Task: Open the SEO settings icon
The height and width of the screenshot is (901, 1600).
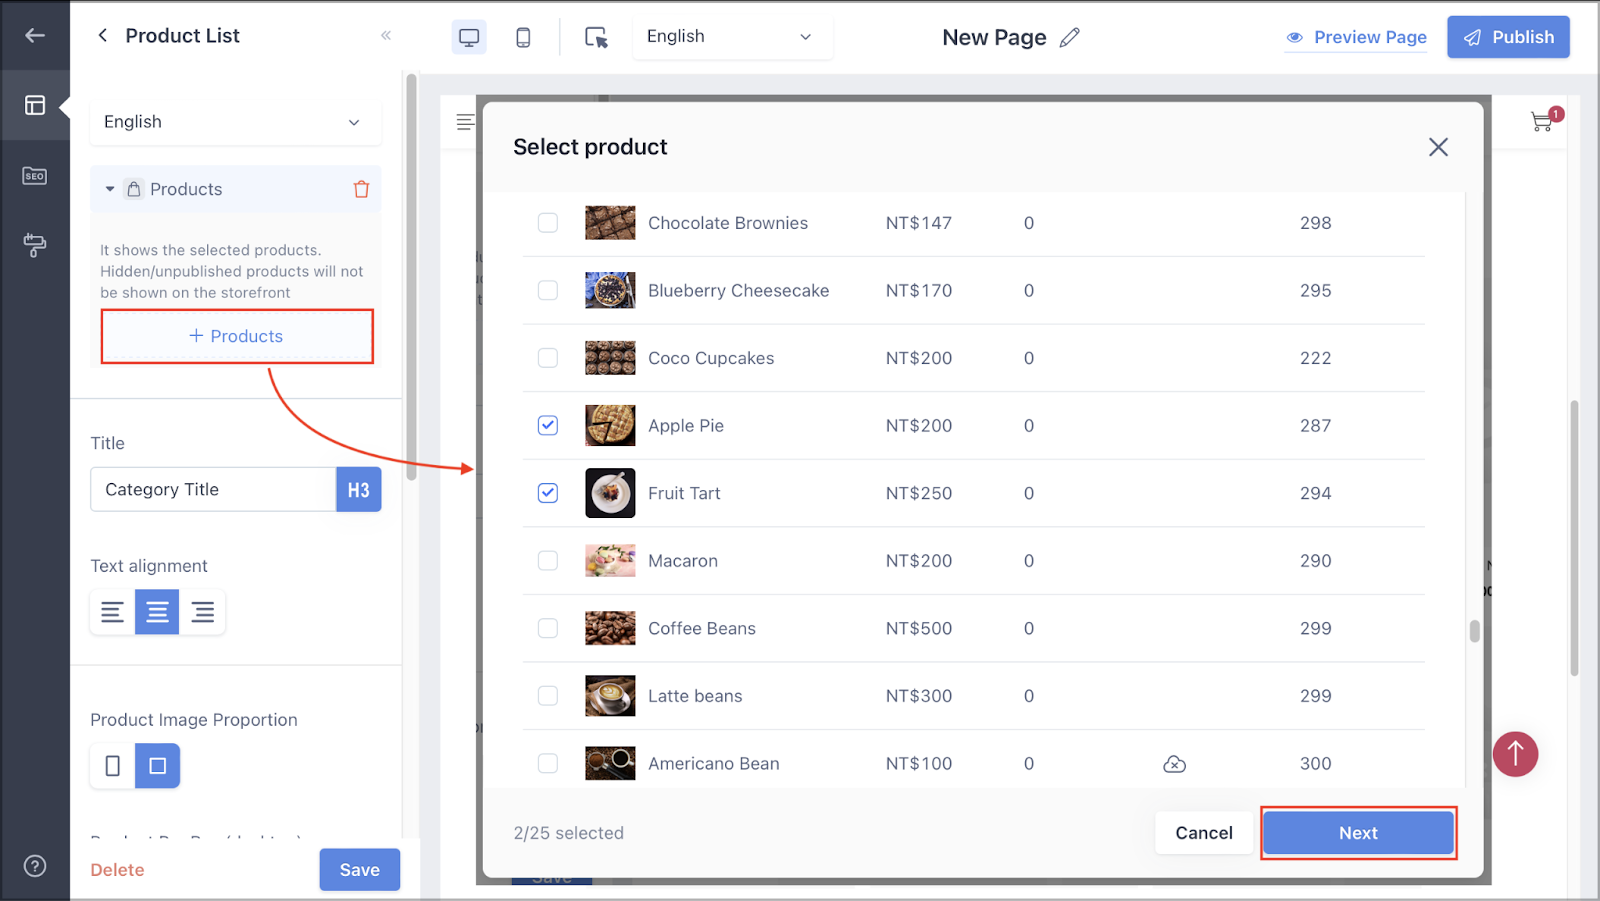Action: [x=35, y=176]
